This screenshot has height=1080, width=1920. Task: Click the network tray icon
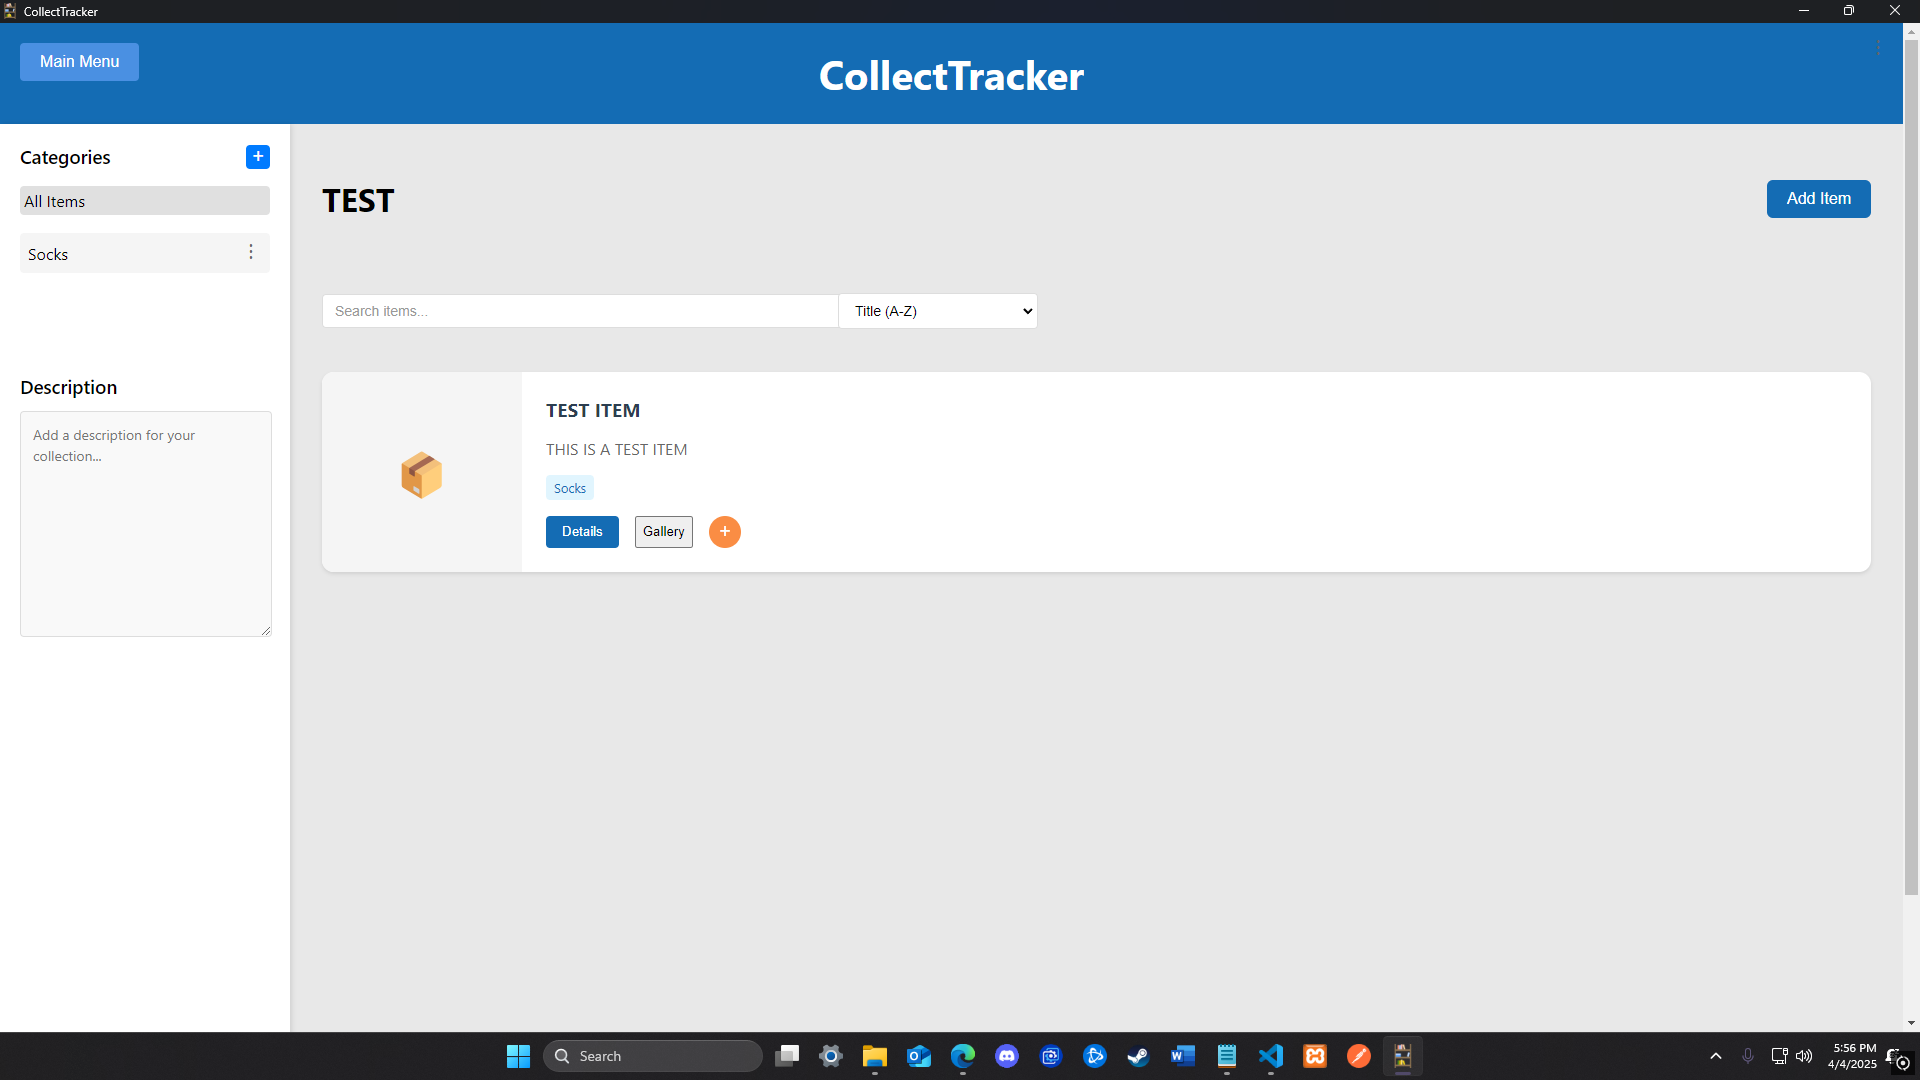1779,1056
